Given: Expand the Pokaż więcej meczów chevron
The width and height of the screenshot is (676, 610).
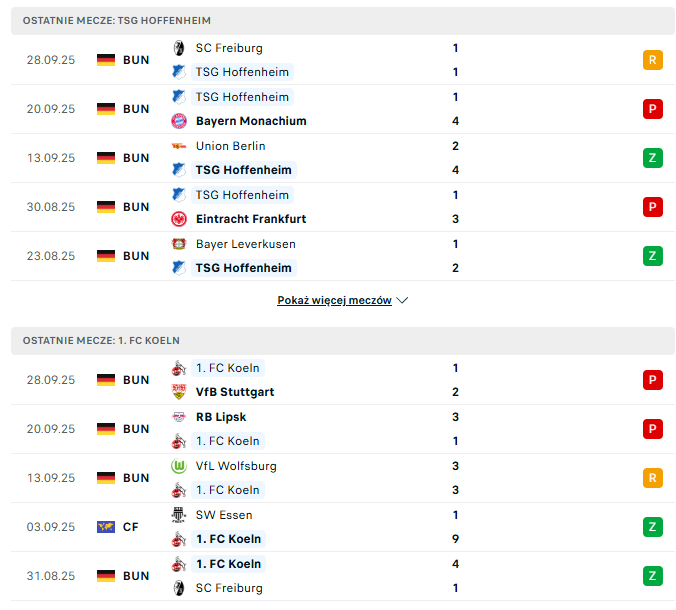Looking at the screenshot, I should pyautogui.click(x=402, y=300).
